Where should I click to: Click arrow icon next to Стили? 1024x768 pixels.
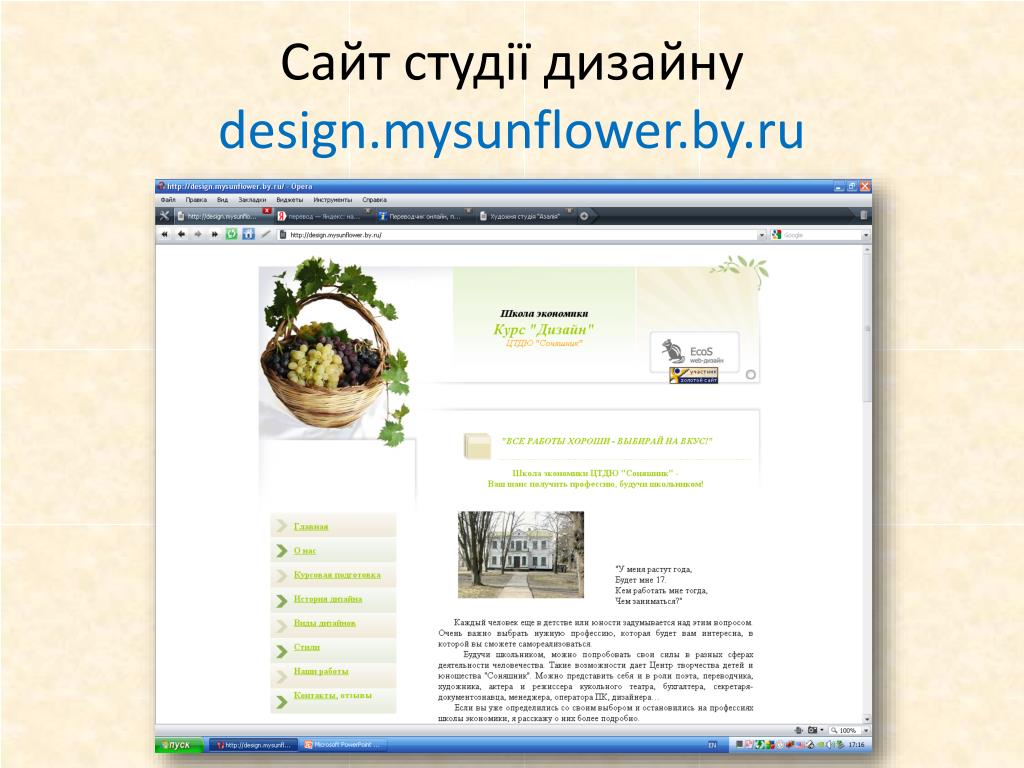(281, 651)
